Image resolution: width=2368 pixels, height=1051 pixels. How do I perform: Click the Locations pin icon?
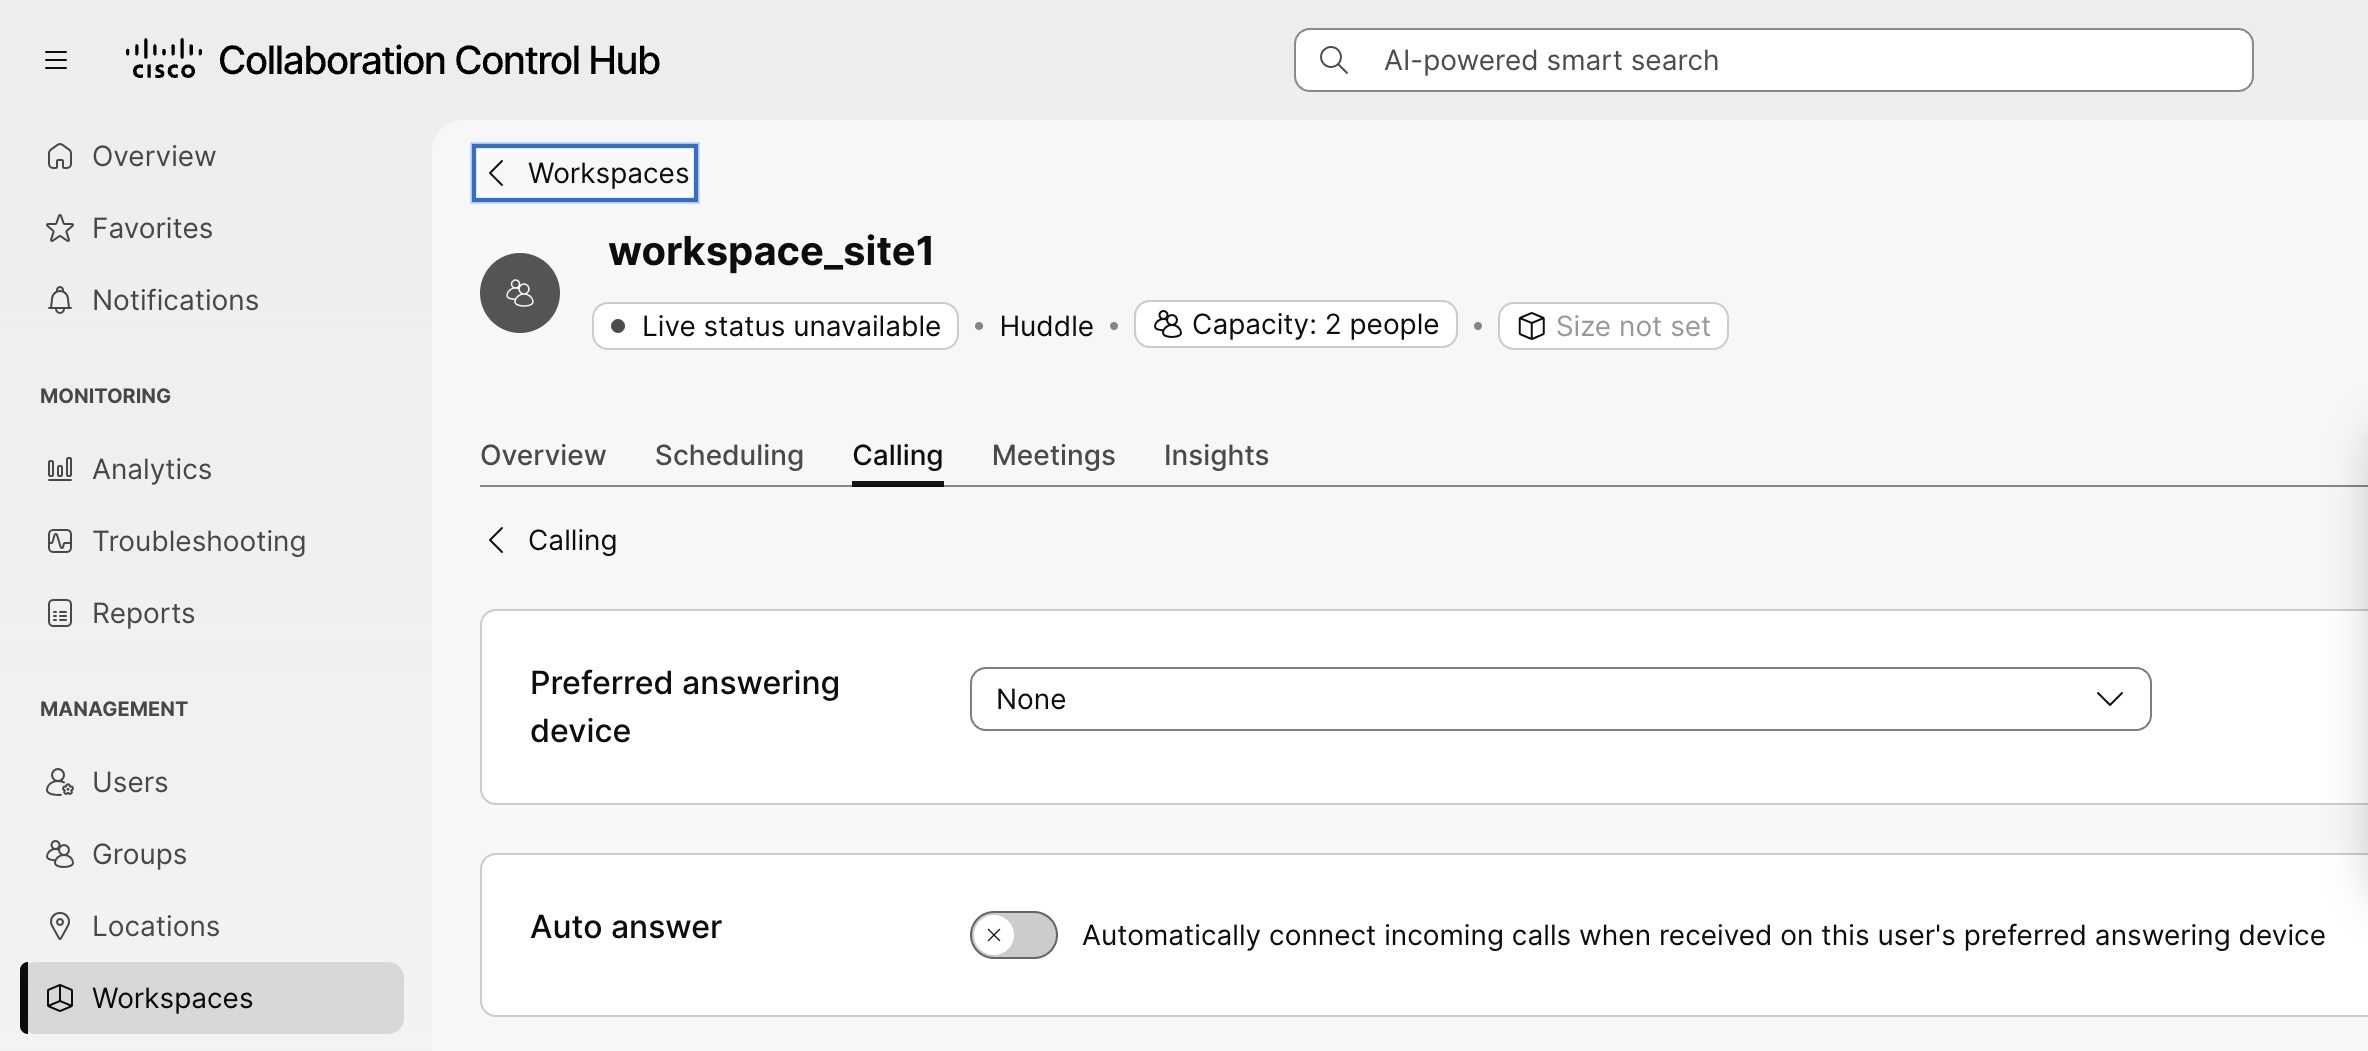(x=60, y=926)
